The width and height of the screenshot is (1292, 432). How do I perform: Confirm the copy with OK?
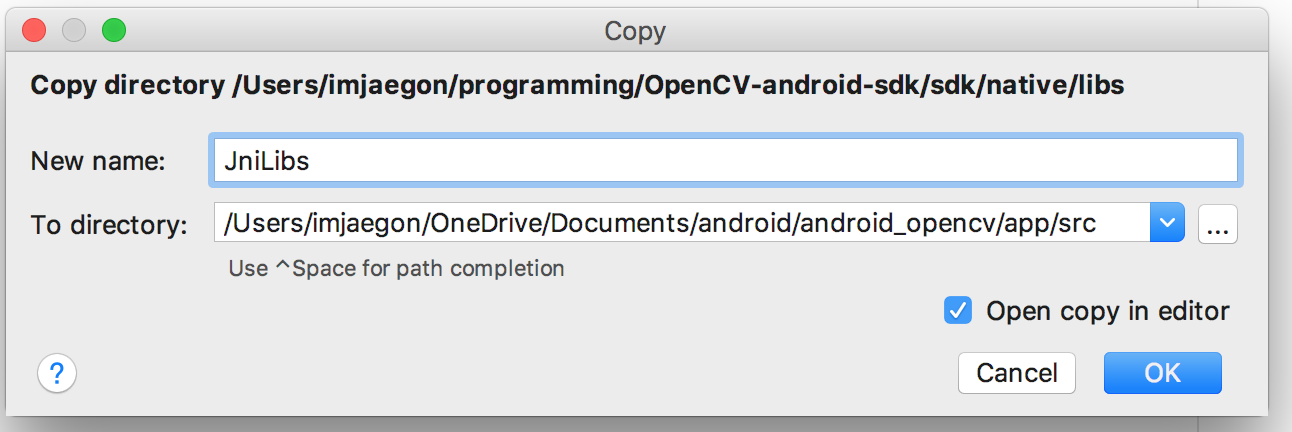1163,373
